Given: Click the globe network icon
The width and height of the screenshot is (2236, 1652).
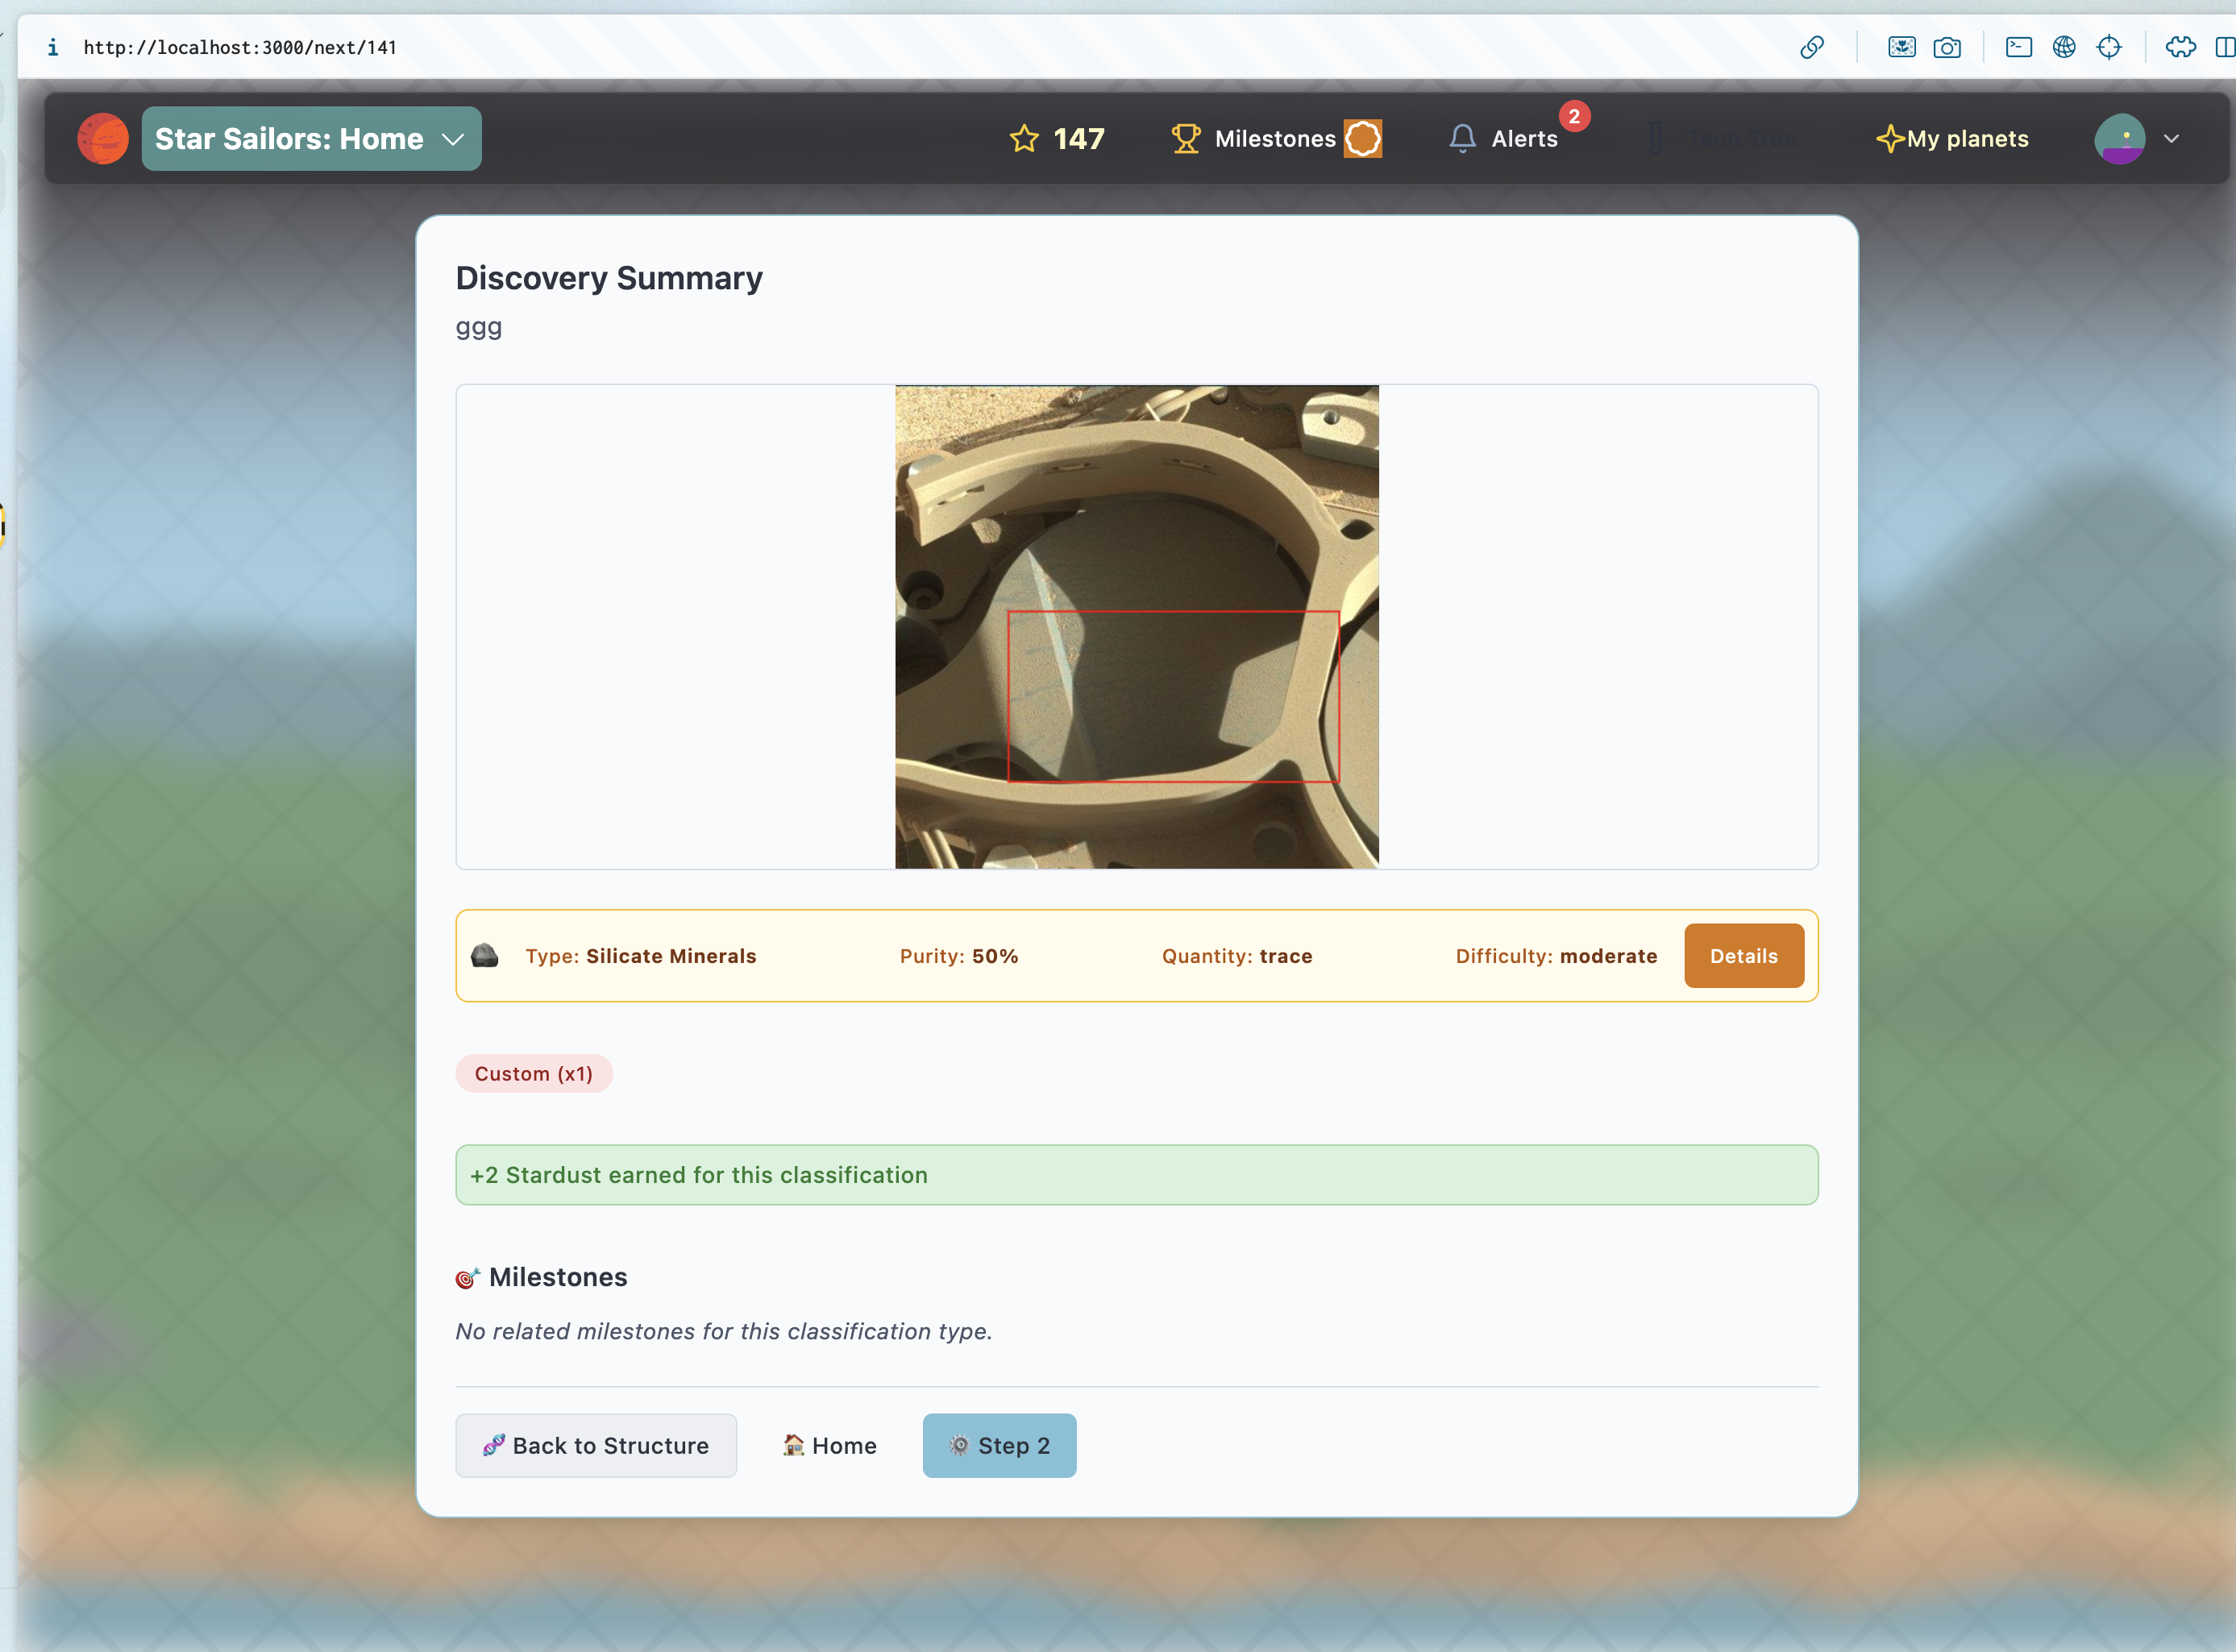Looking at the screenshot, I should [2063, 47].
